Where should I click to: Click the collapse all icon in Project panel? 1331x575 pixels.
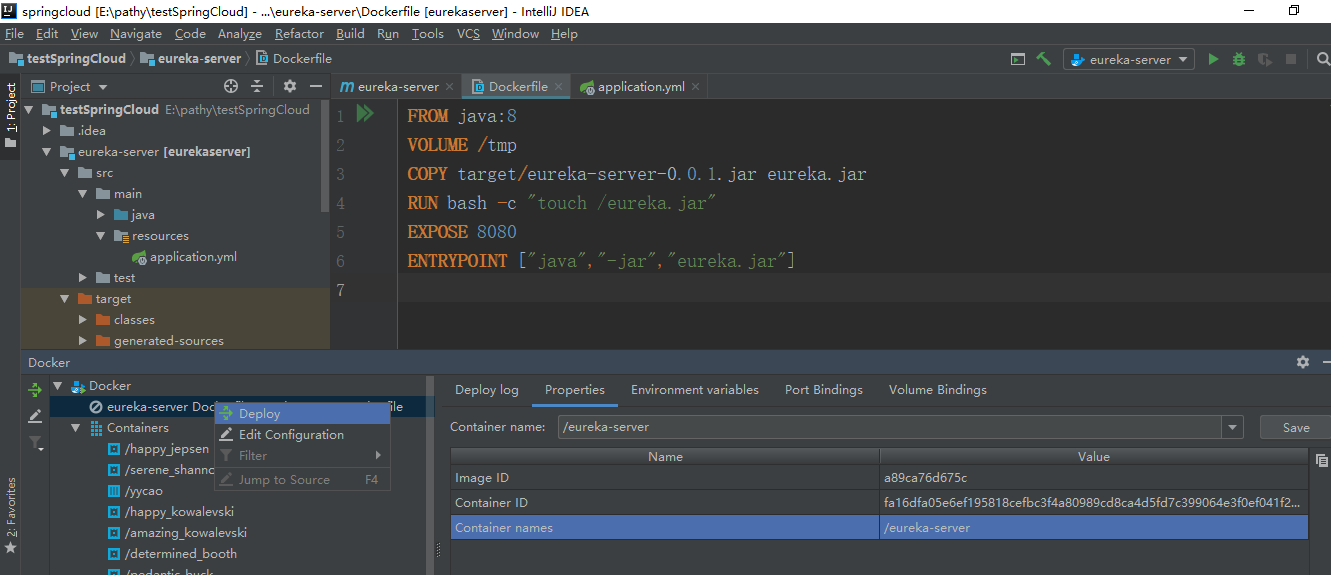[257, 86]
